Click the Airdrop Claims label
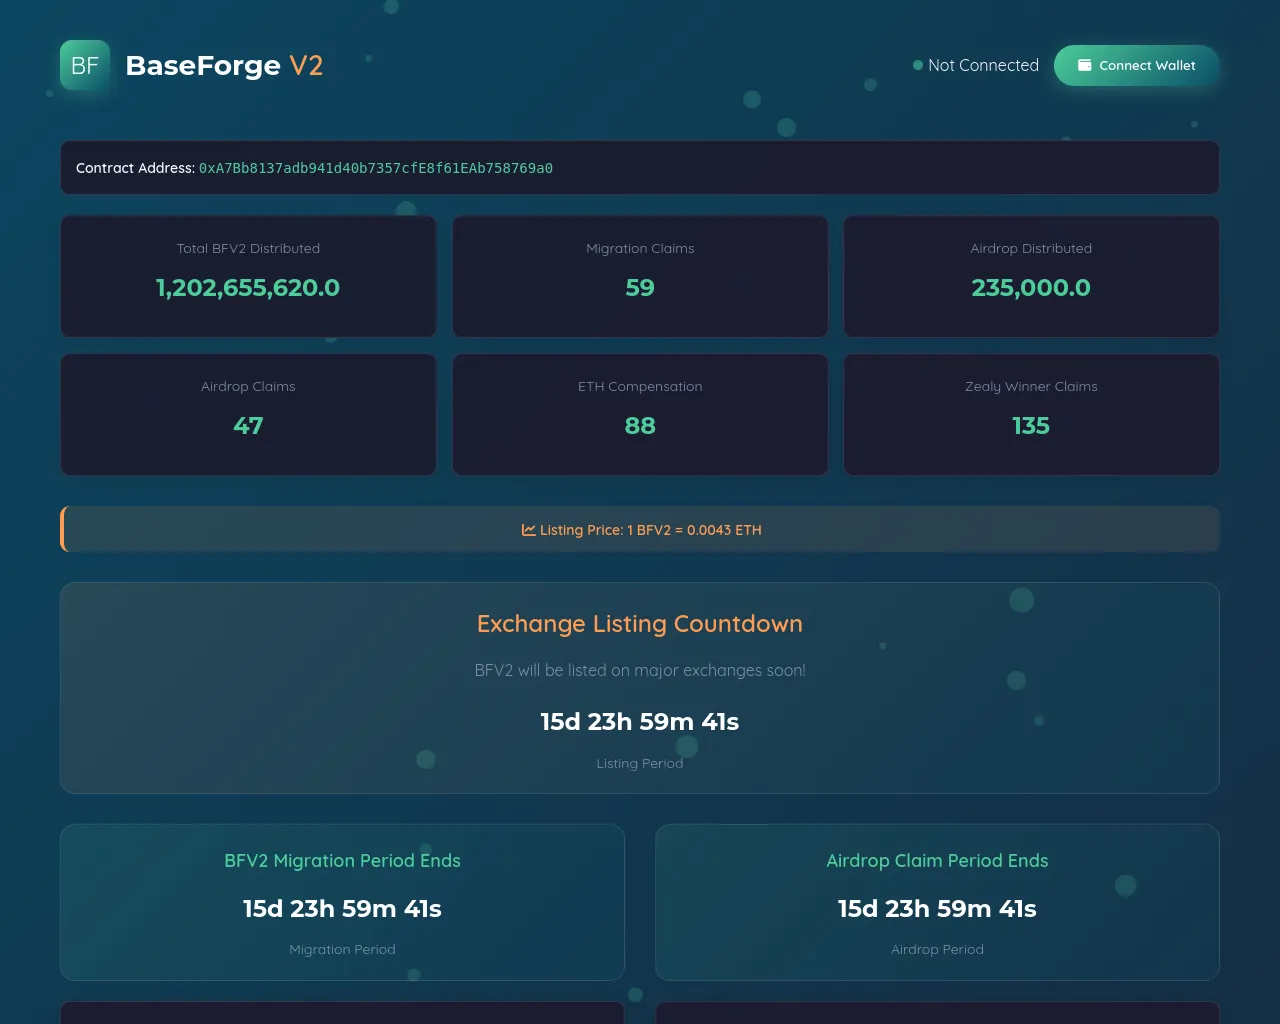This screenshot has width=1280, height=1024. click(248, 386)
